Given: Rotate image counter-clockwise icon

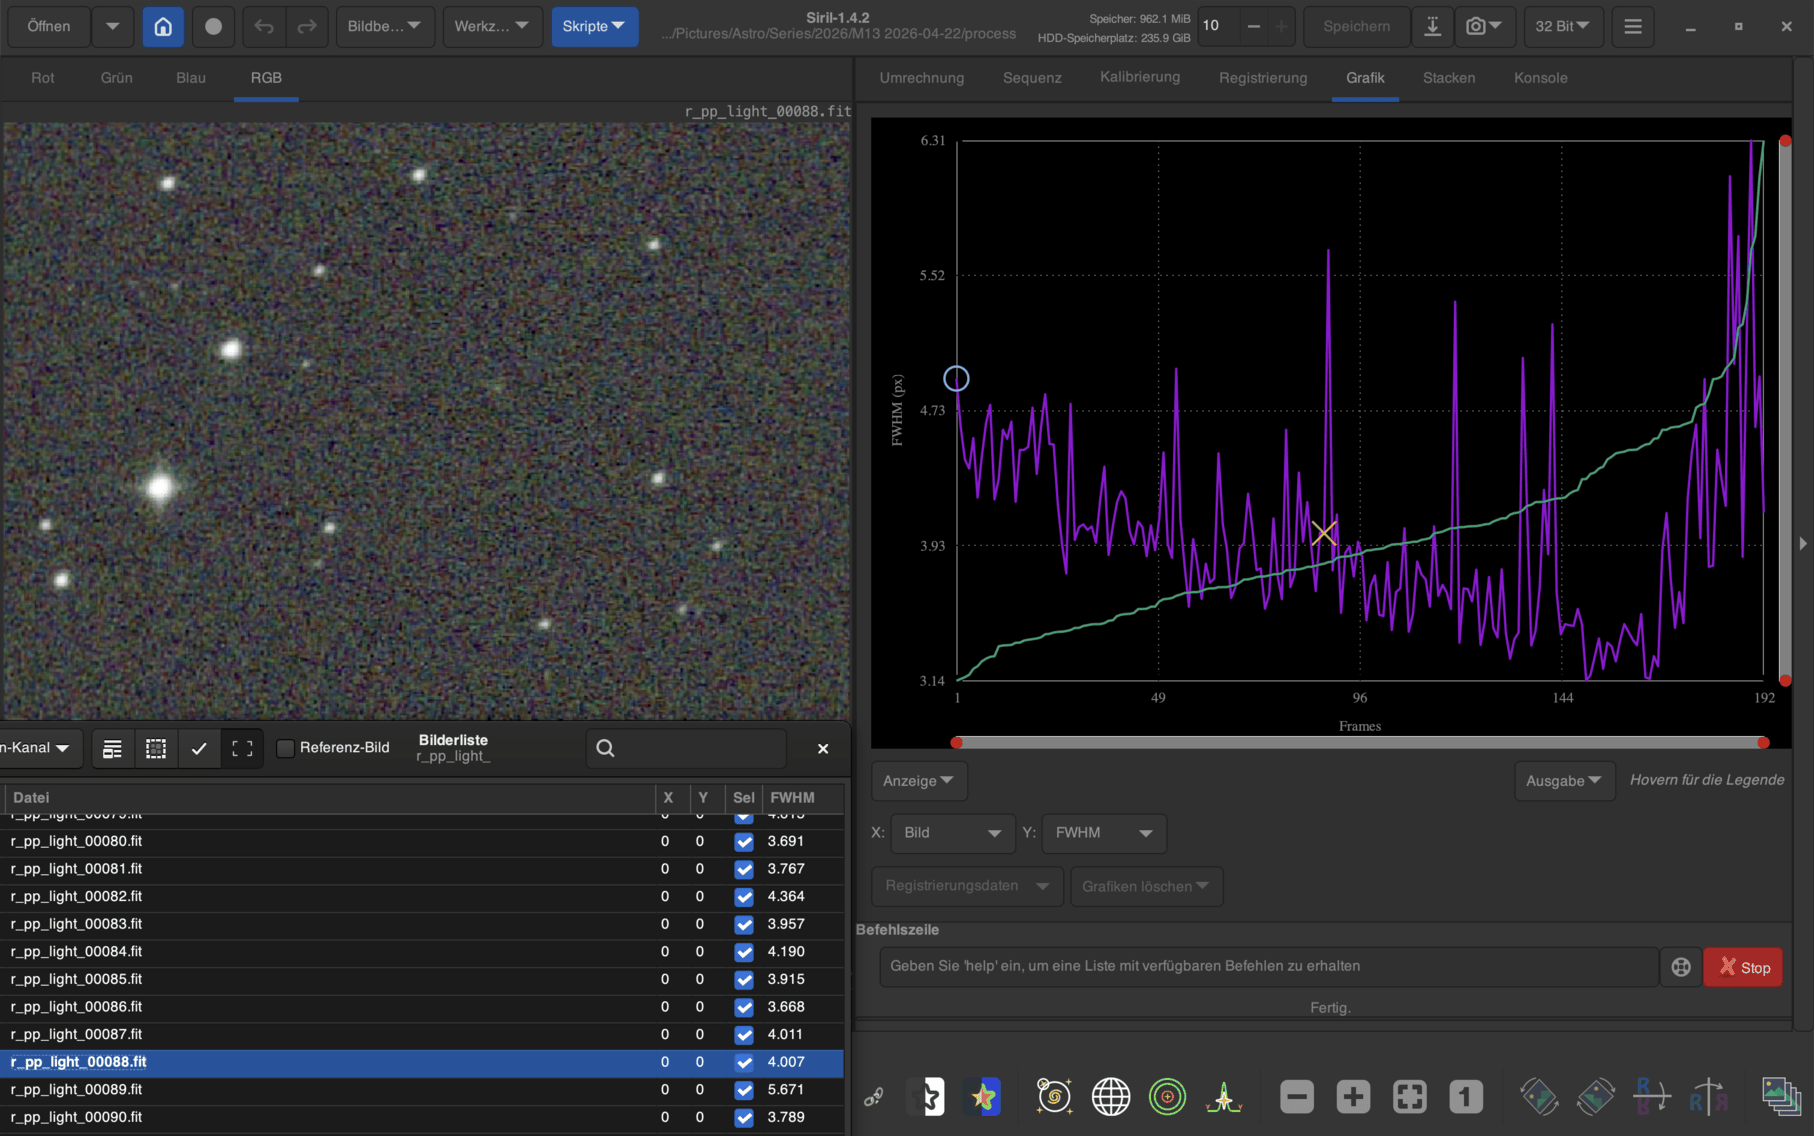Looking at the screenshot, I should [1539, 1097].
